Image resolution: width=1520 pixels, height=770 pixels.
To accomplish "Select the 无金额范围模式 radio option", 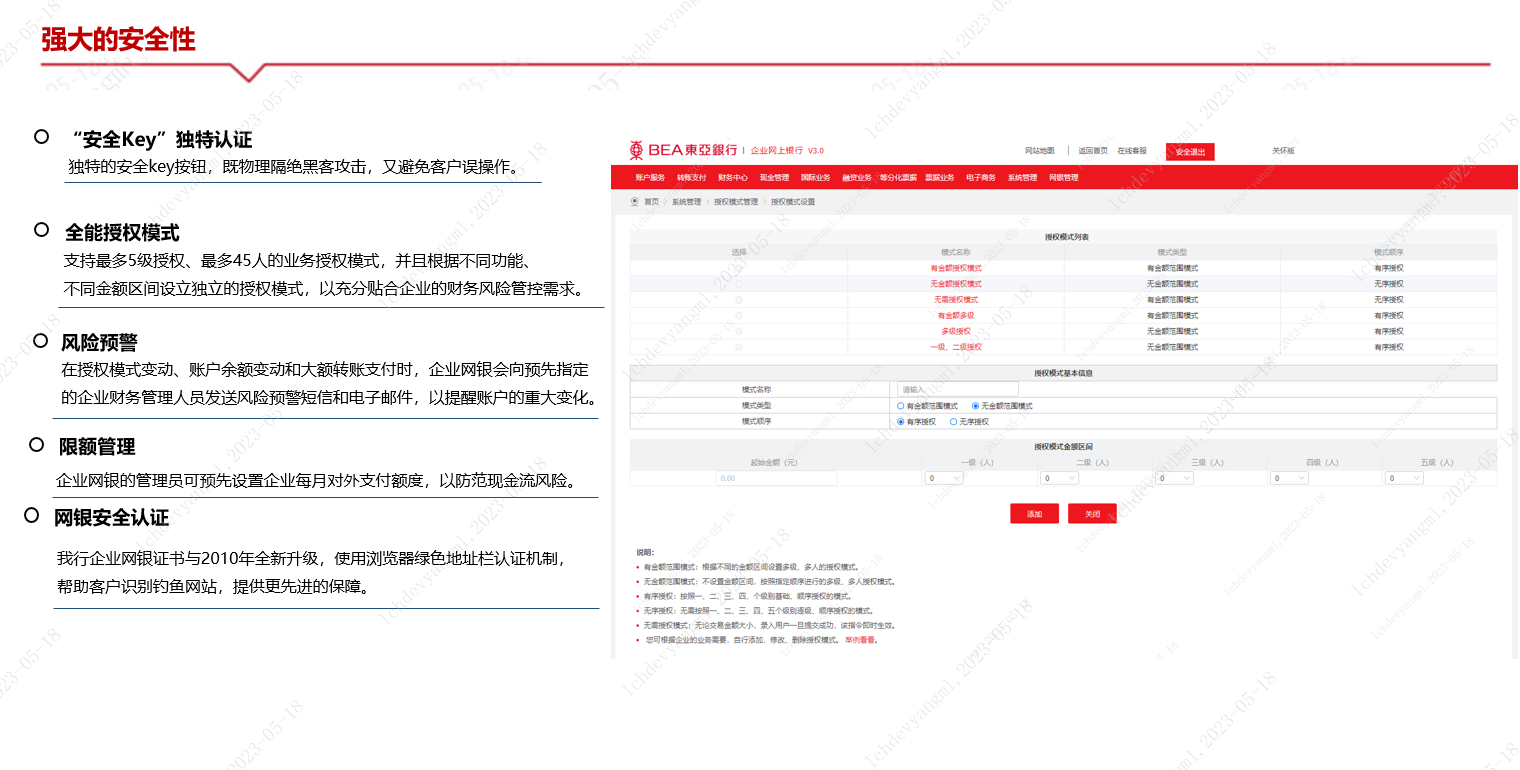I will click(x=976, y=406).
